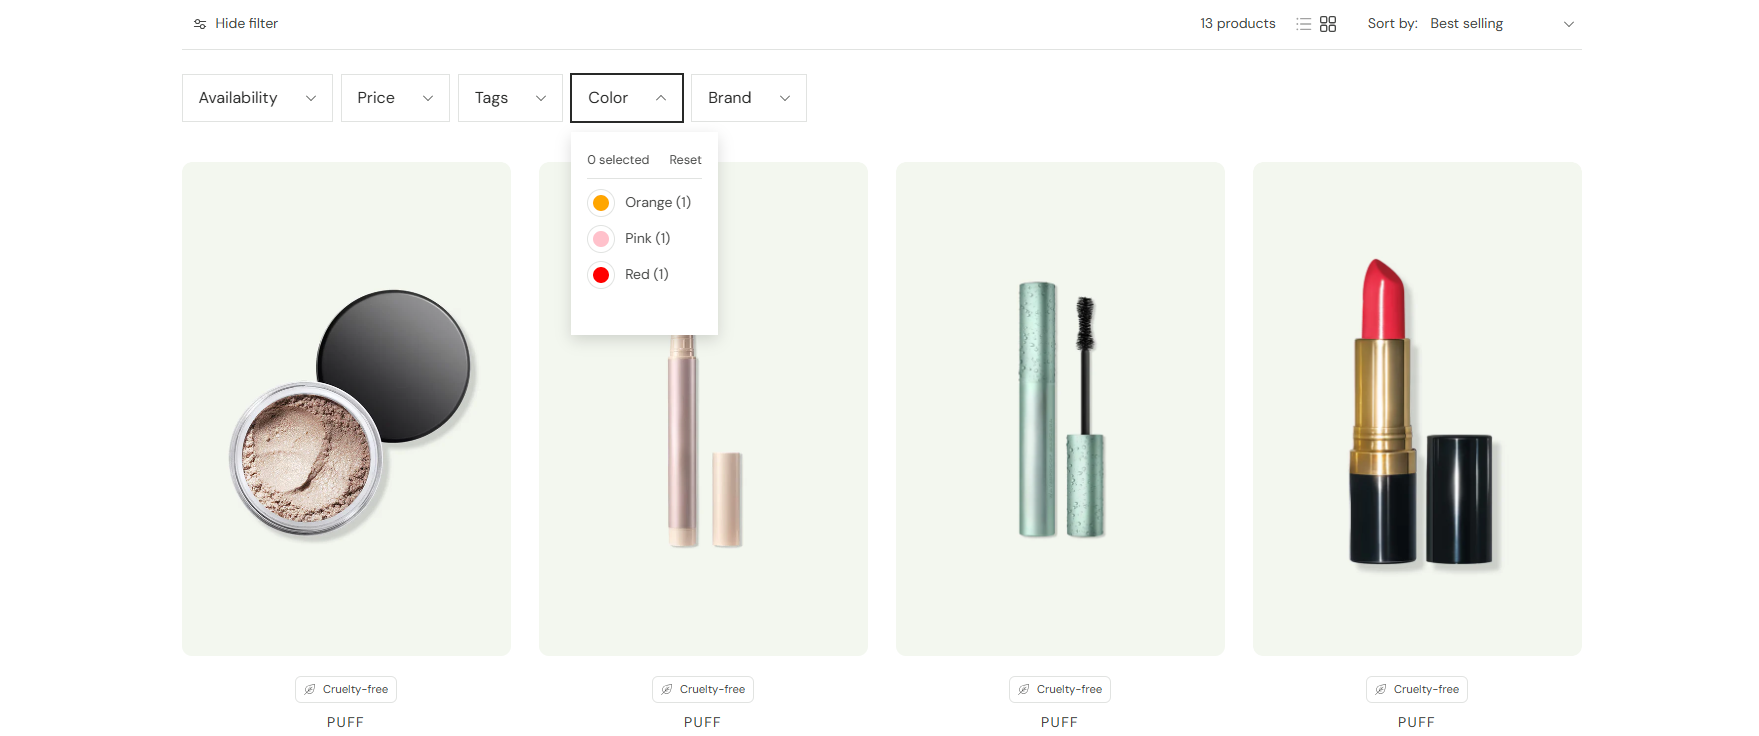Open the red lipstick product image
This screenshot has height=736, width=1759.
point(1416,410)
